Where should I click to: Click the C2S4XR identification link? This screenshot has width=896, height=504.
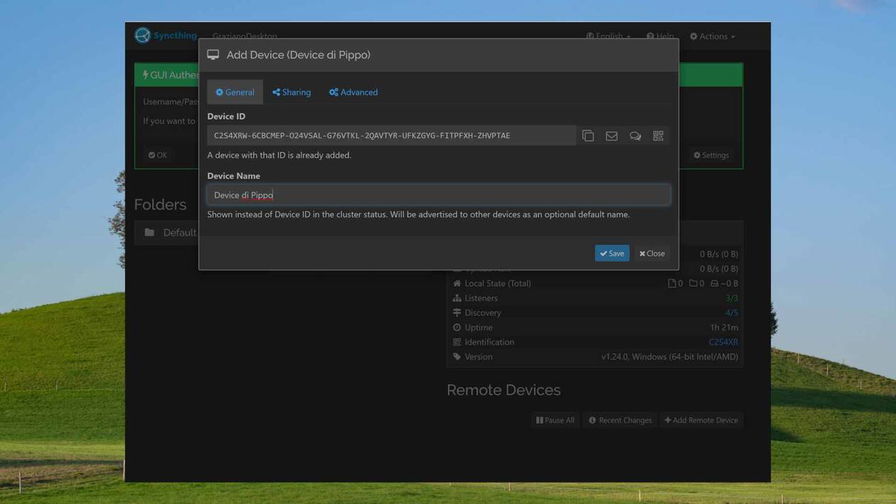click(x=723, y=342)
